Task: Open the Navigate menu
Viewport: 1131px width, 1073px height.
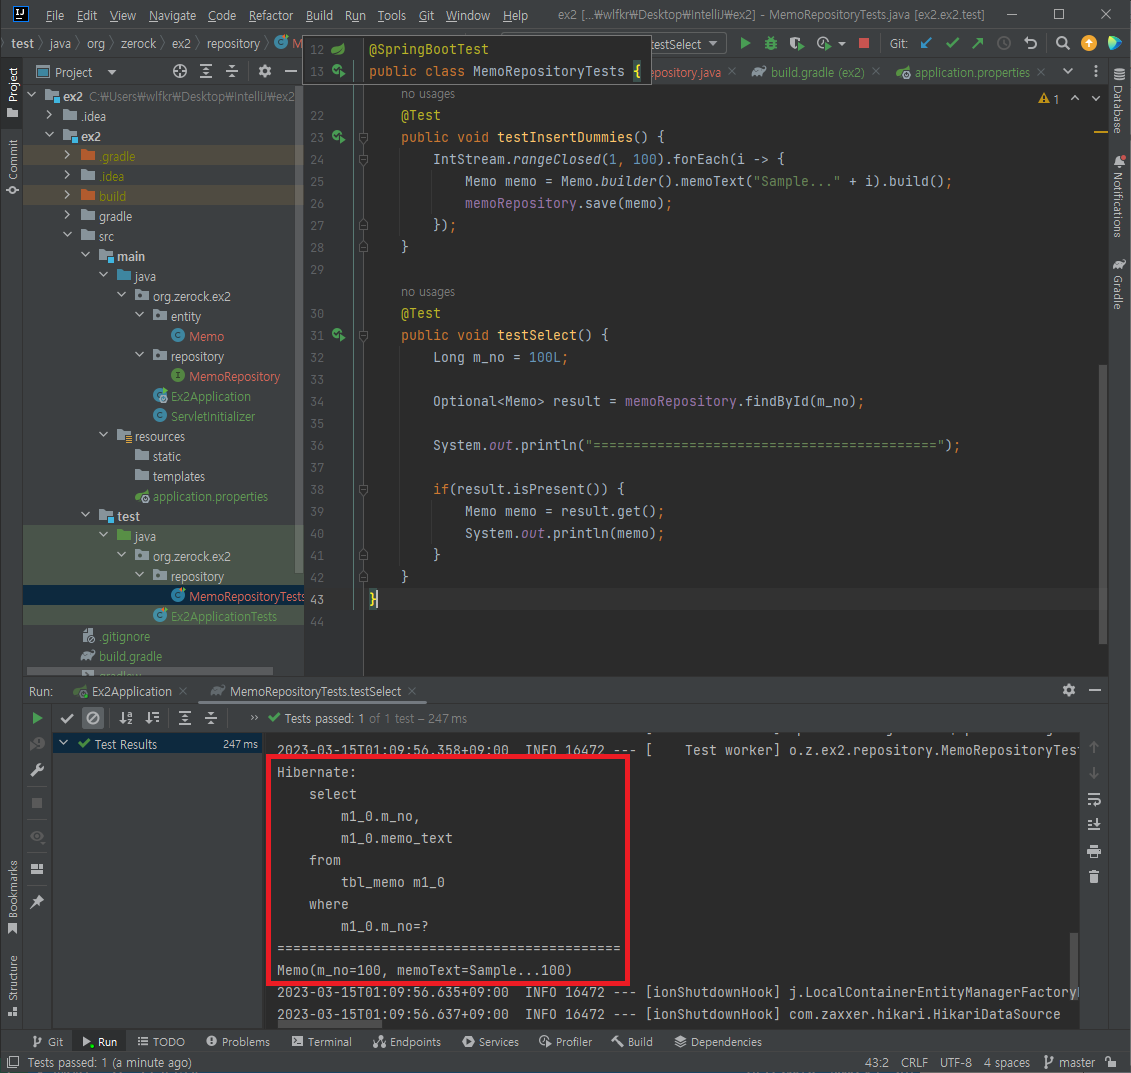Action: [172, 15]
